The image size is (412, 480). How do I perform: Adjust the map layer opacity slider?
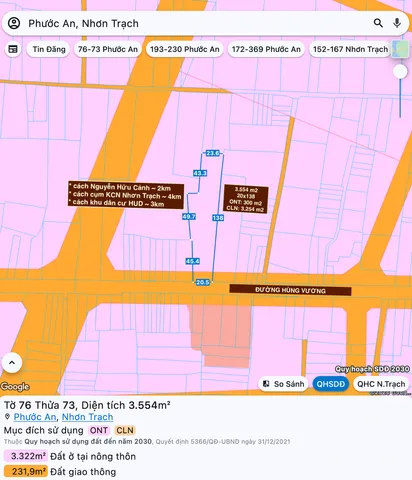coord(400,72)
